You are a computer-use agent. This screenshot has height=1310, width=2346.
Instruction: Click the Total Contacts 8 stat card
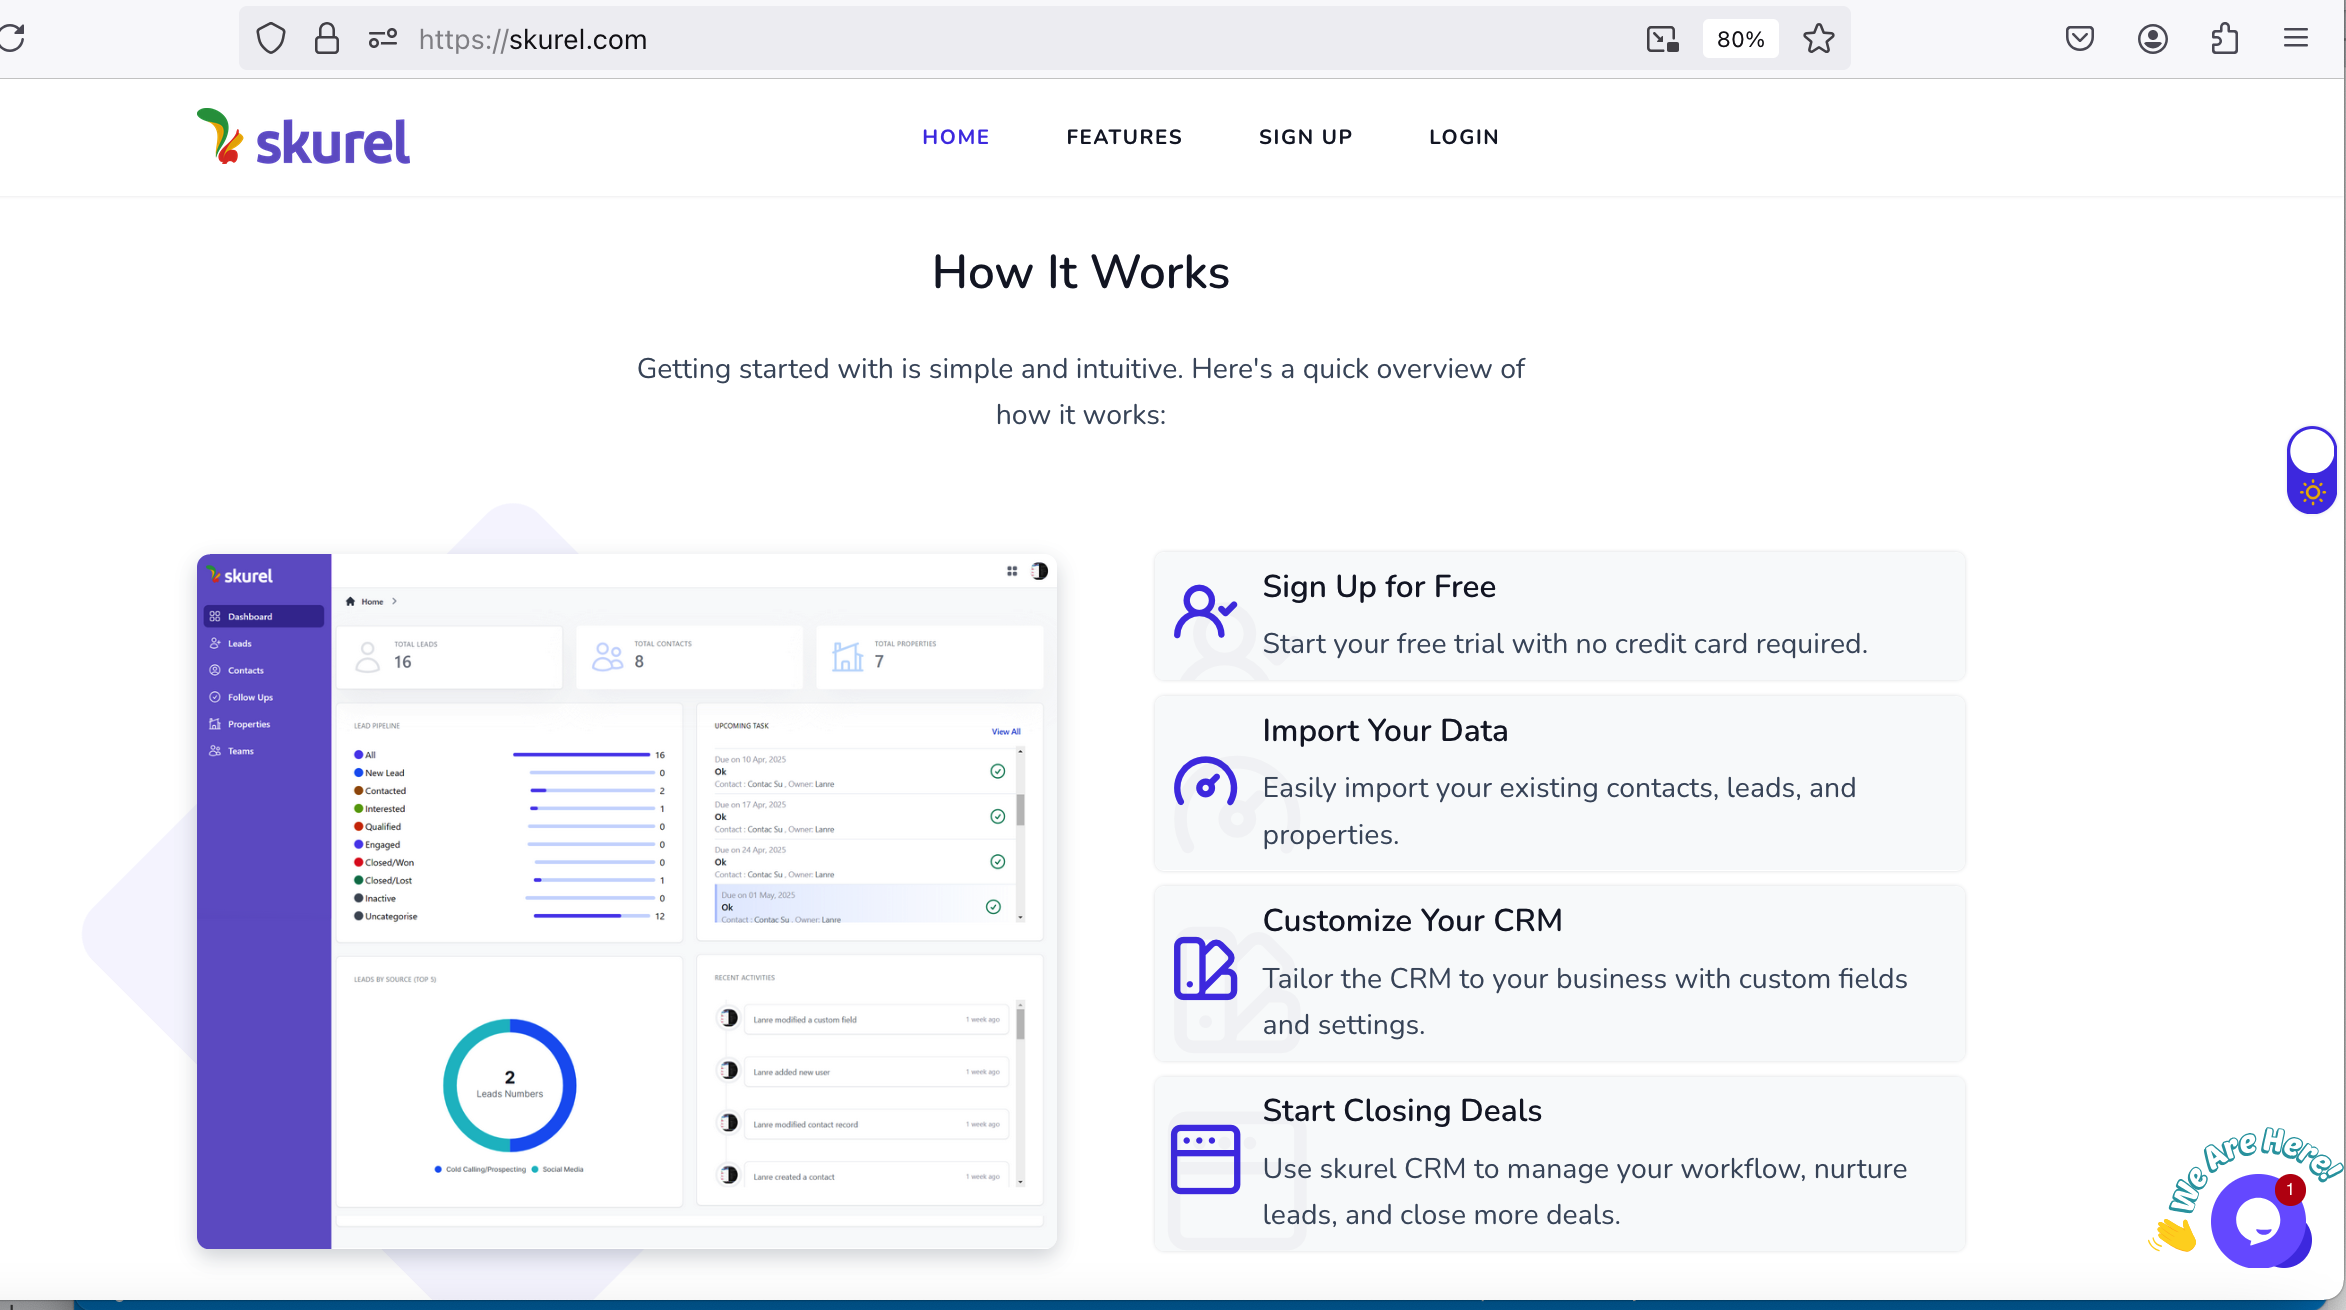[689, 657]
